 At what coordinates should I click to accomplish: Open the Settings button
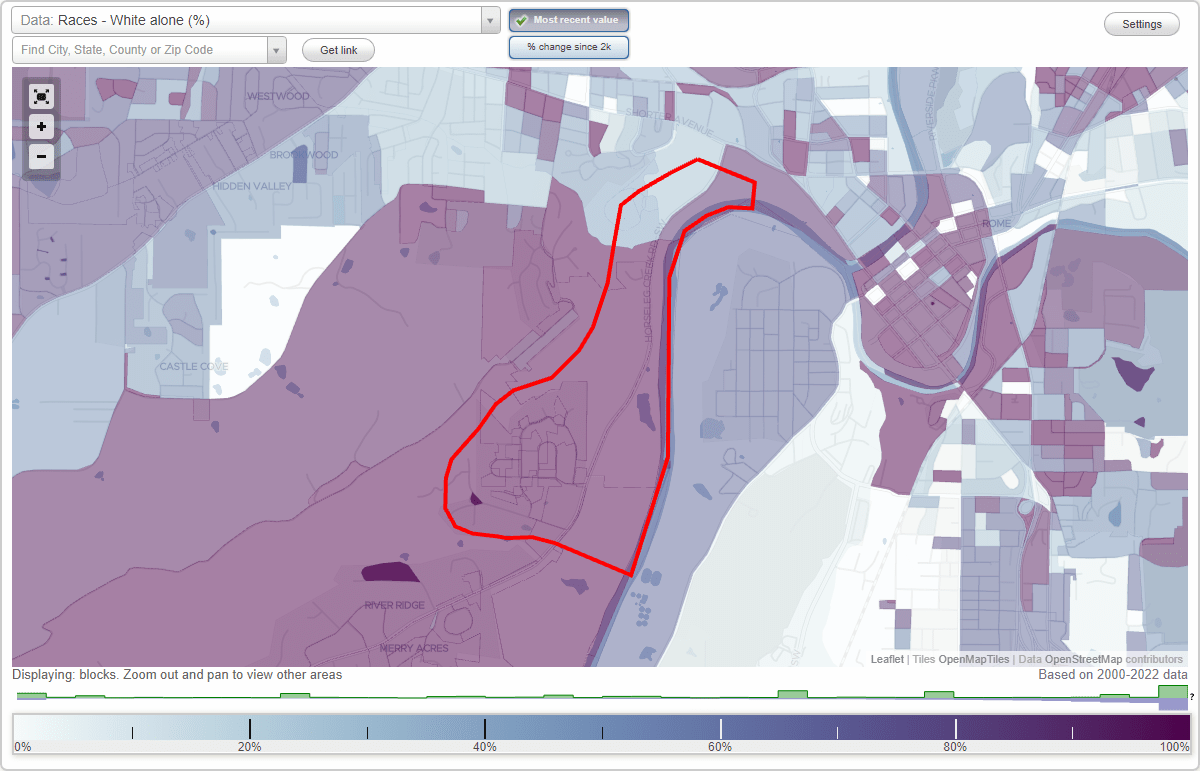coord(1142,24)
